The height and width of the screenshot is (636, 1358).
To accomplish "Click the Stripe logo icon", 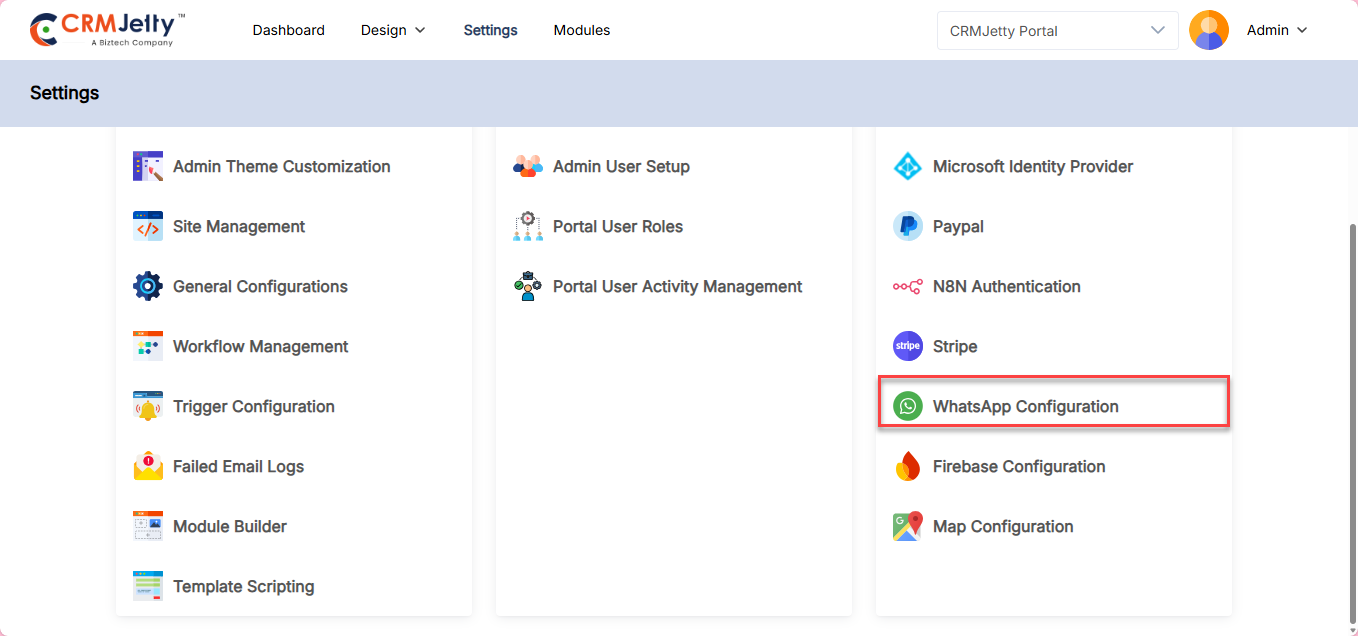I will (x=907, y=346).
